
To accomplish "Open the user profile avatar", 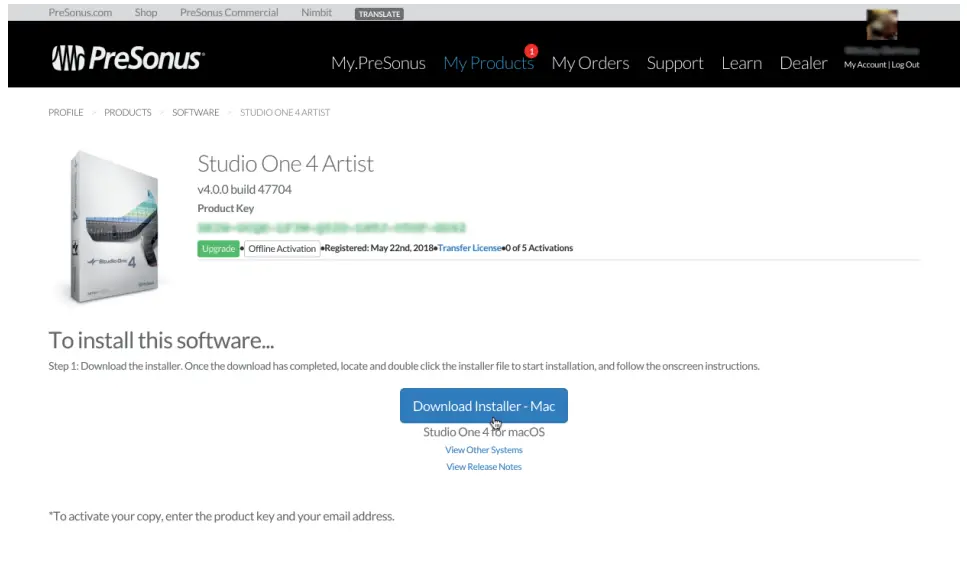I will 881,25.
